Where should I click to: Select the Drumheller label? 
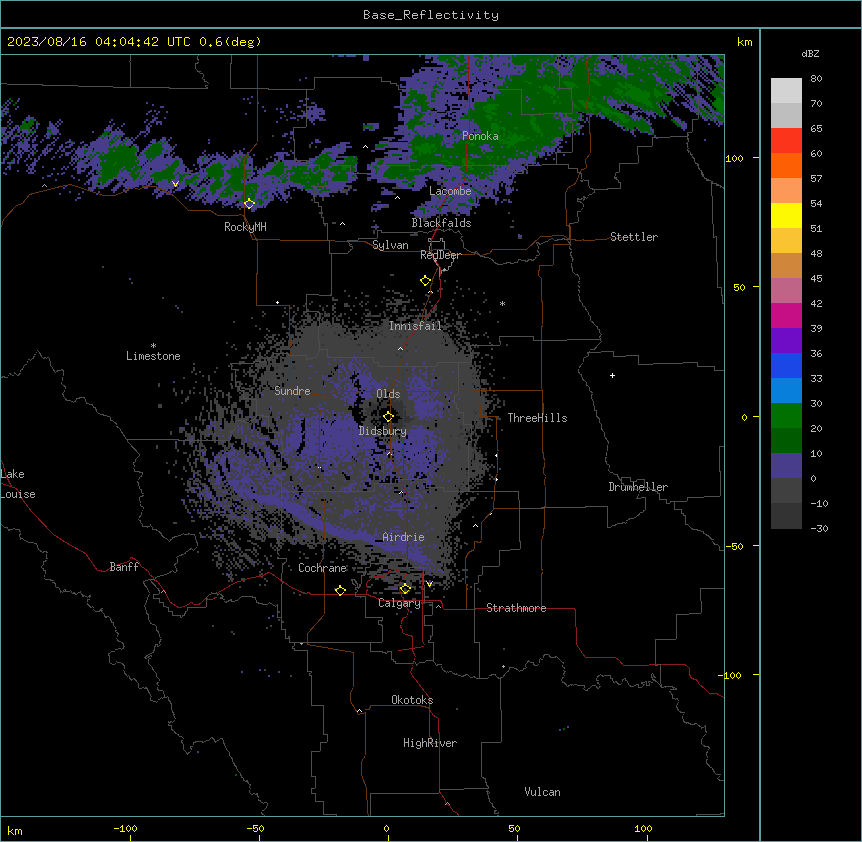coord(638,487)
